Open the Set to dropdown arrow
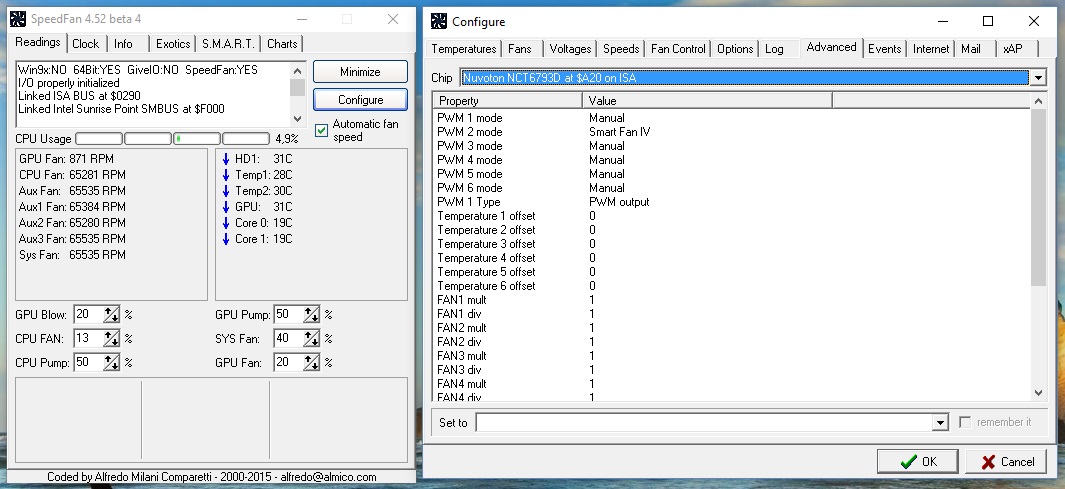1065x489 pixels. pos(939,422)
